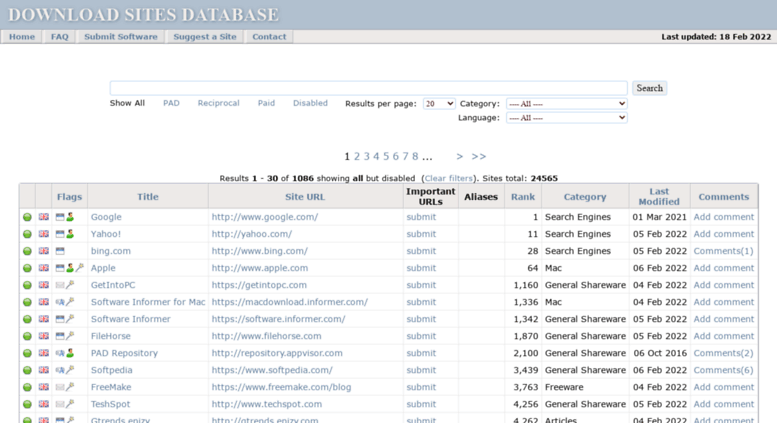This screenshot has height=423, width=777.
Task: Click the magic wand icon in Apple row
Action: [x=79, y=267]
